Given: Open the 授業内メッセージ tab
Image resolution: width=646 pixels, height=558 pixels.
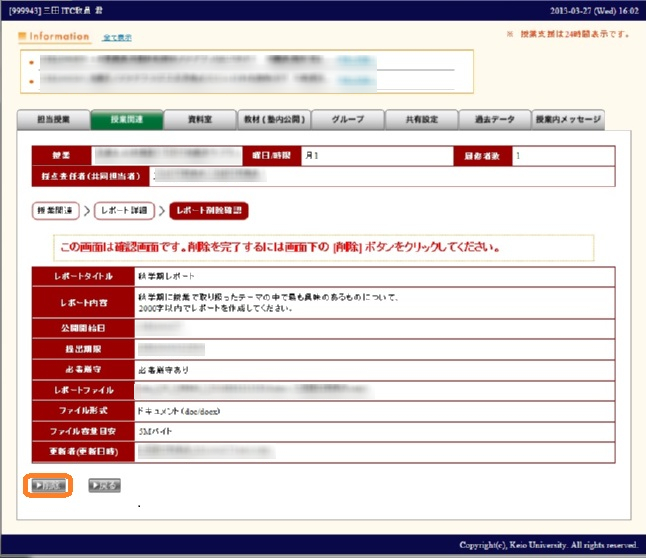Looking at the screenshot, I should [568, 119].
